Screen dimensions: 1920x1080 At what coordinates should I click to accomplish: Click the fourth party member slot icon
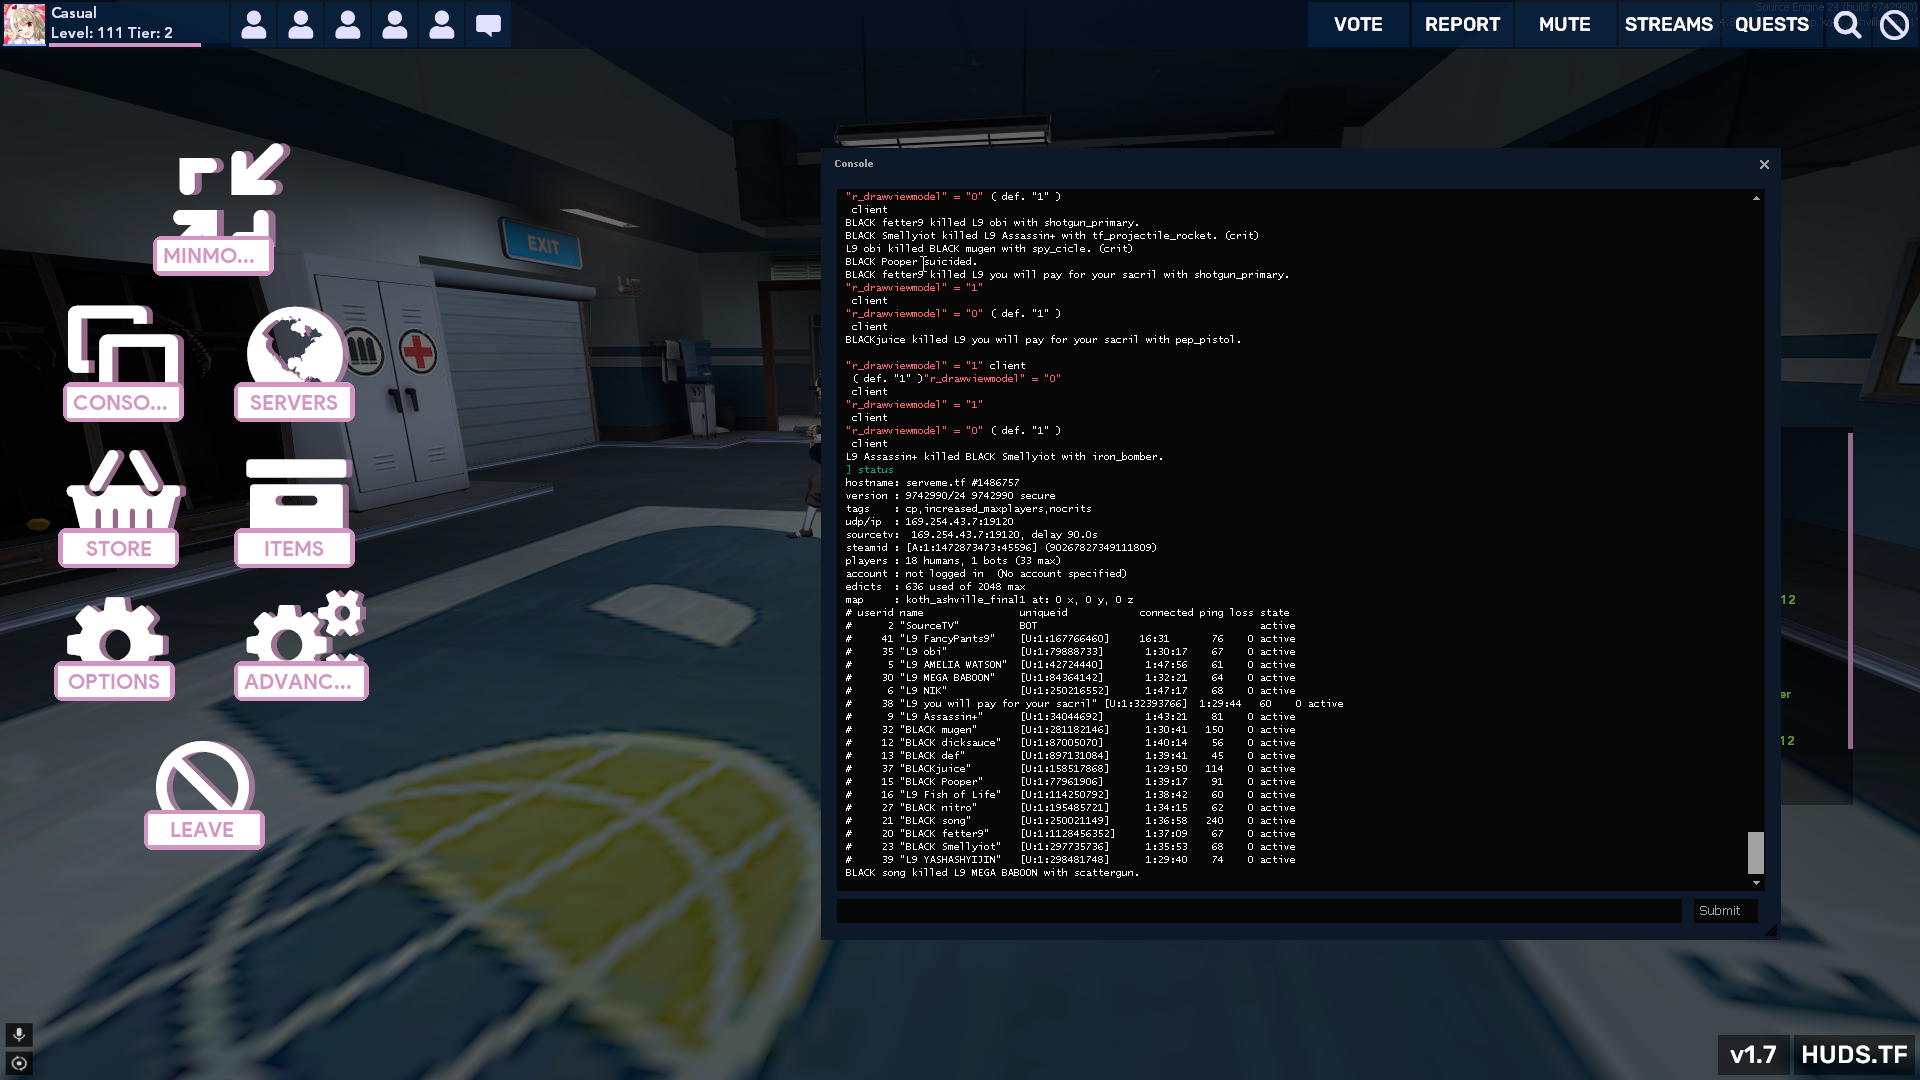tap(395, 25)
